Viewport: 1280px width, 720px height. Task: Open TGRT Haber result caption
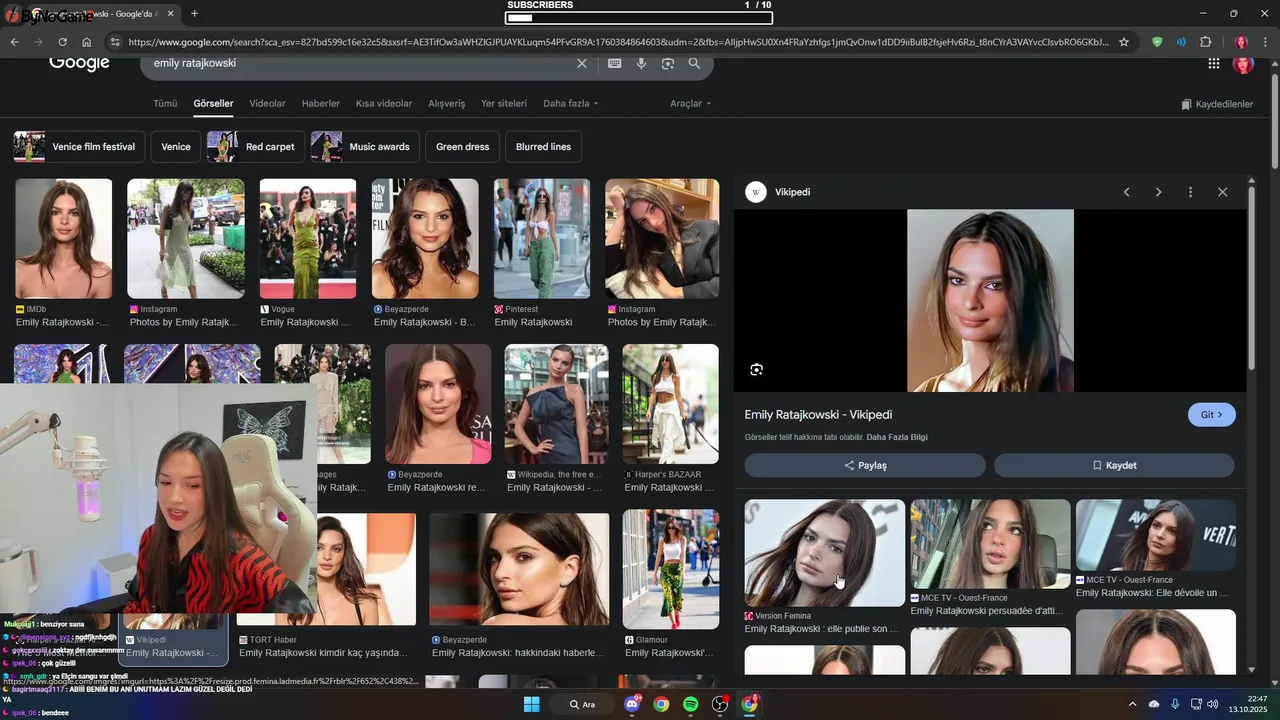[x=323, y=653]
